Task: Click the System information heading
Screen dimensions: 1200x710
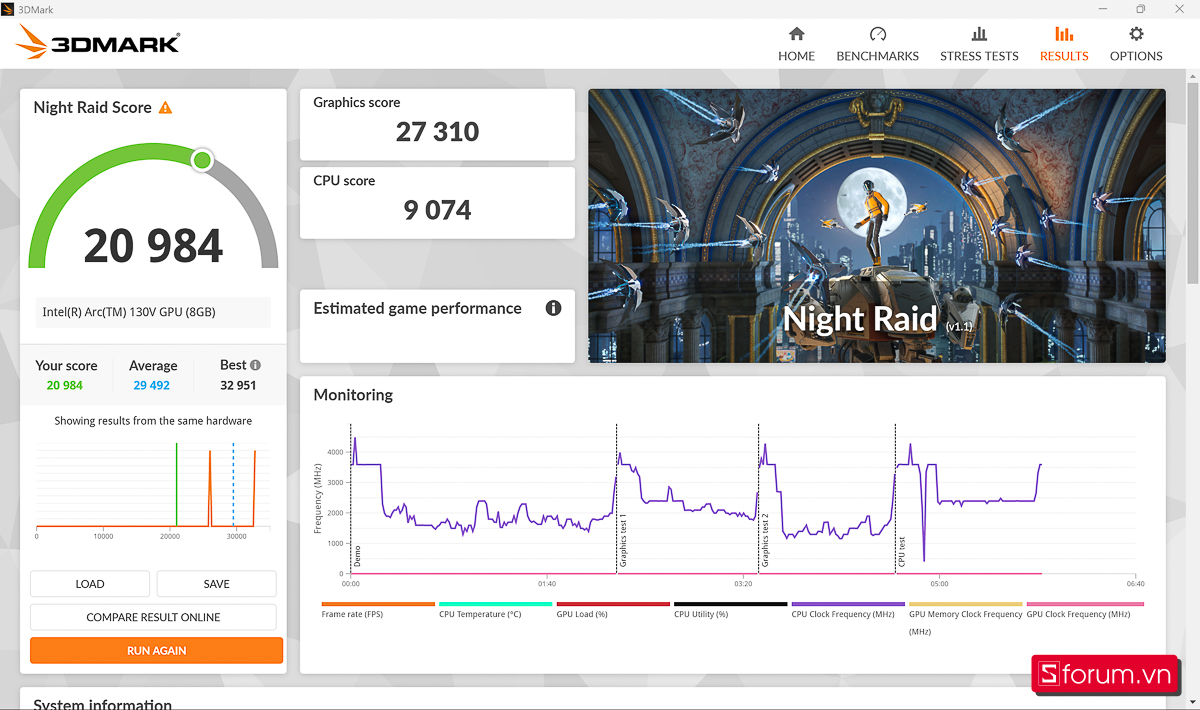Action: 102,704
